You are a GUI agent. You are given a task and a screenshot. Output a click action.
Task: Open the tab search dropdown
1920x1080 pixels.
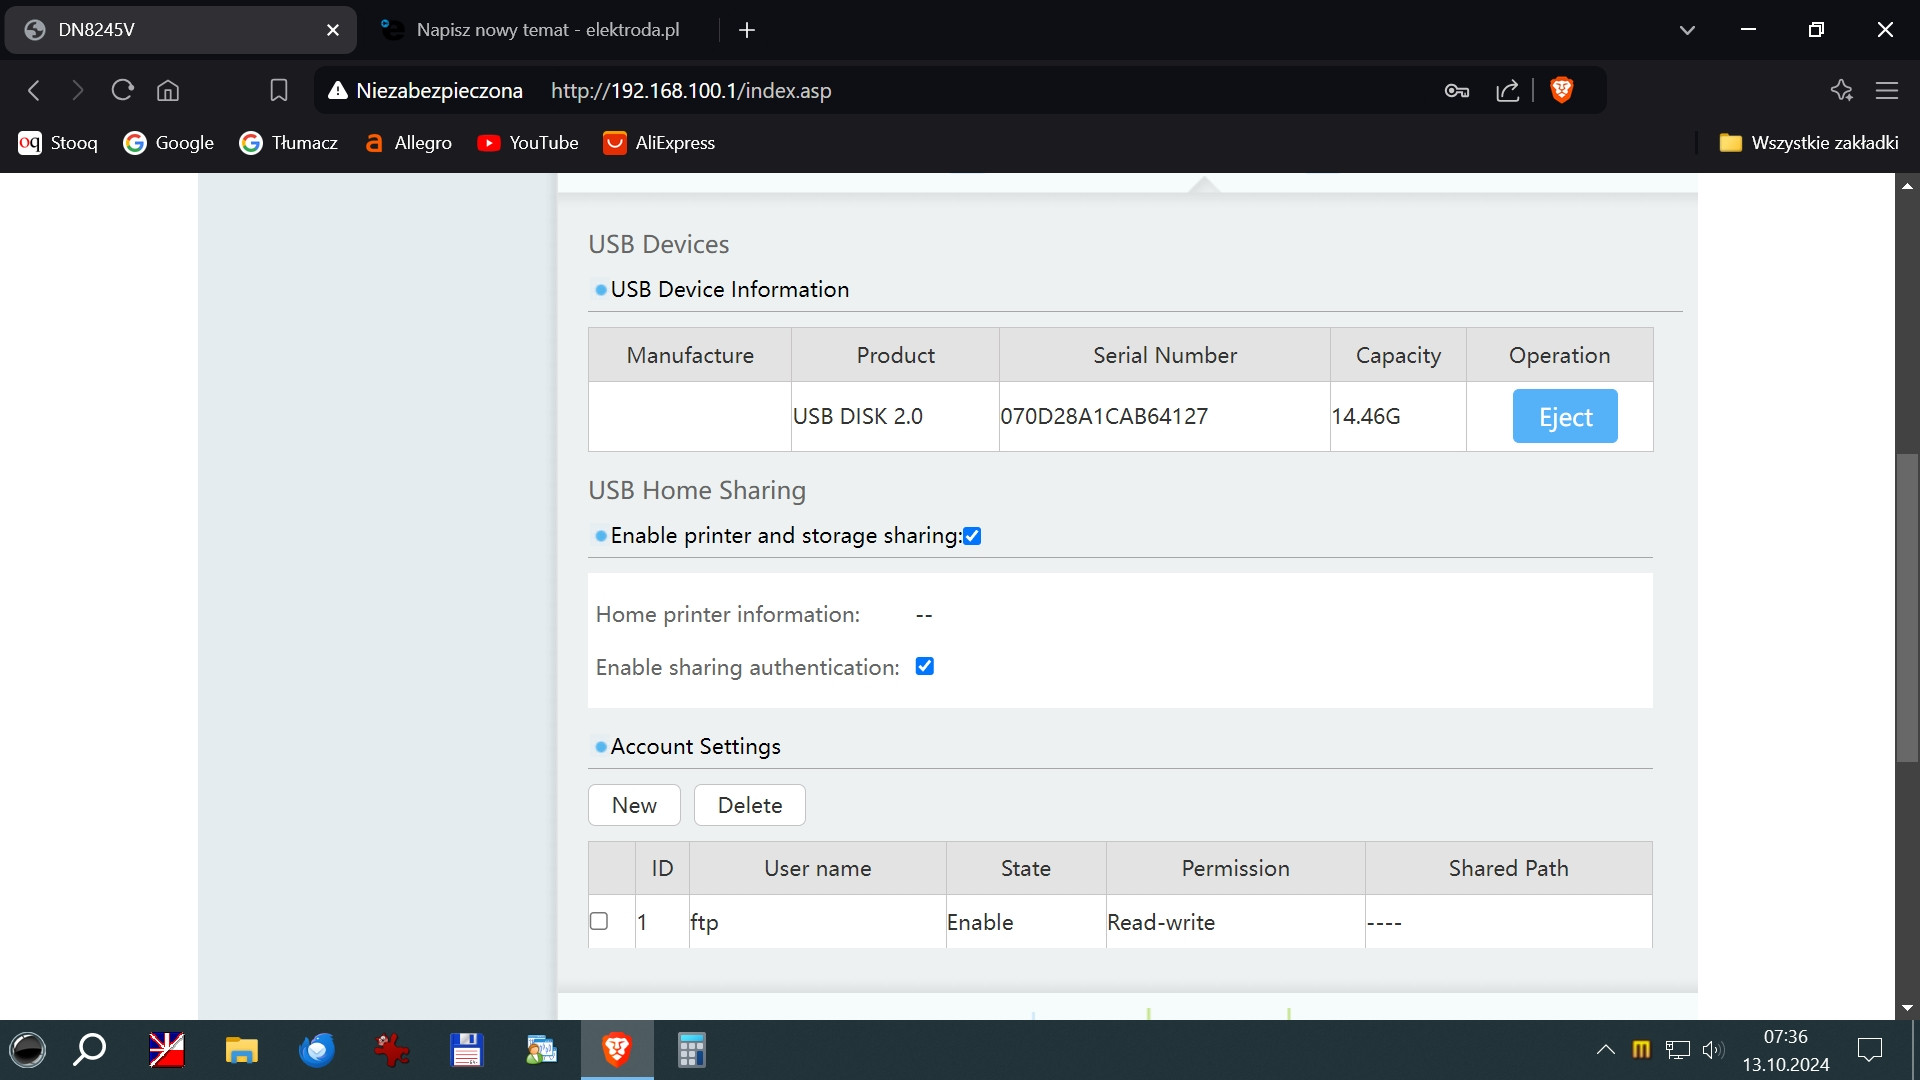[x=1687, y=29]
